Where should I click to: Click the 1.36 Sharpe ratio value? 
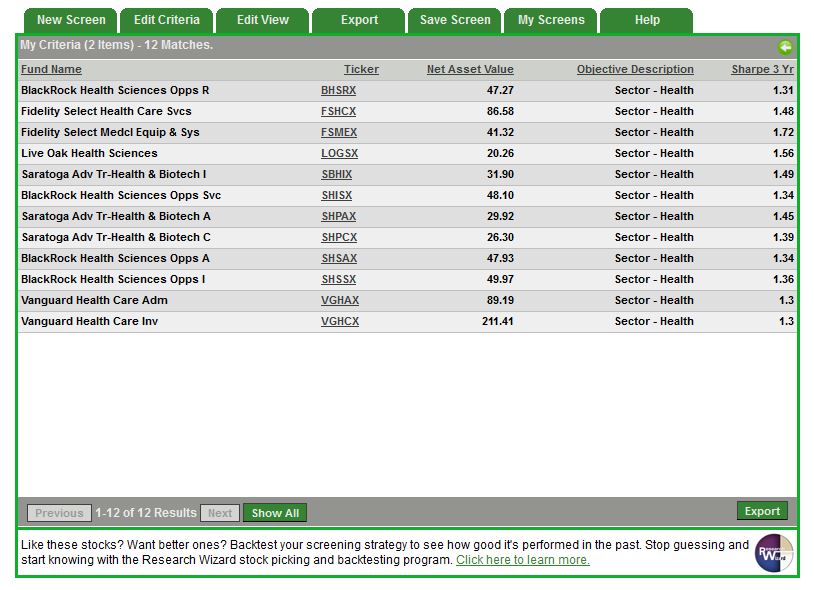pos(783,280)
